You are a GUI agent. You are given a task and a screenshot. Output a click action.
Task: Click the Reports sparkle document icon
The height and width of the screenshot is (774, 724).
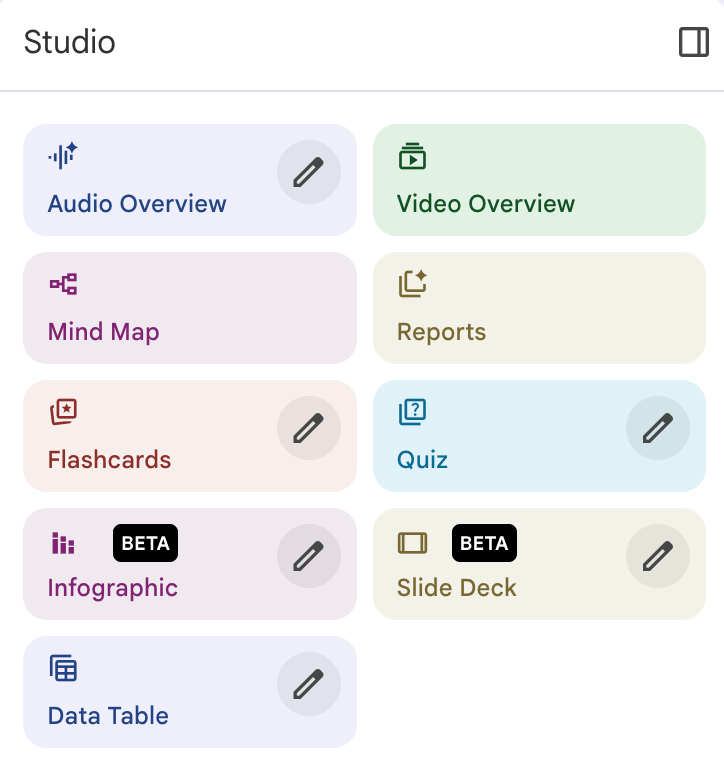(413, 284)
